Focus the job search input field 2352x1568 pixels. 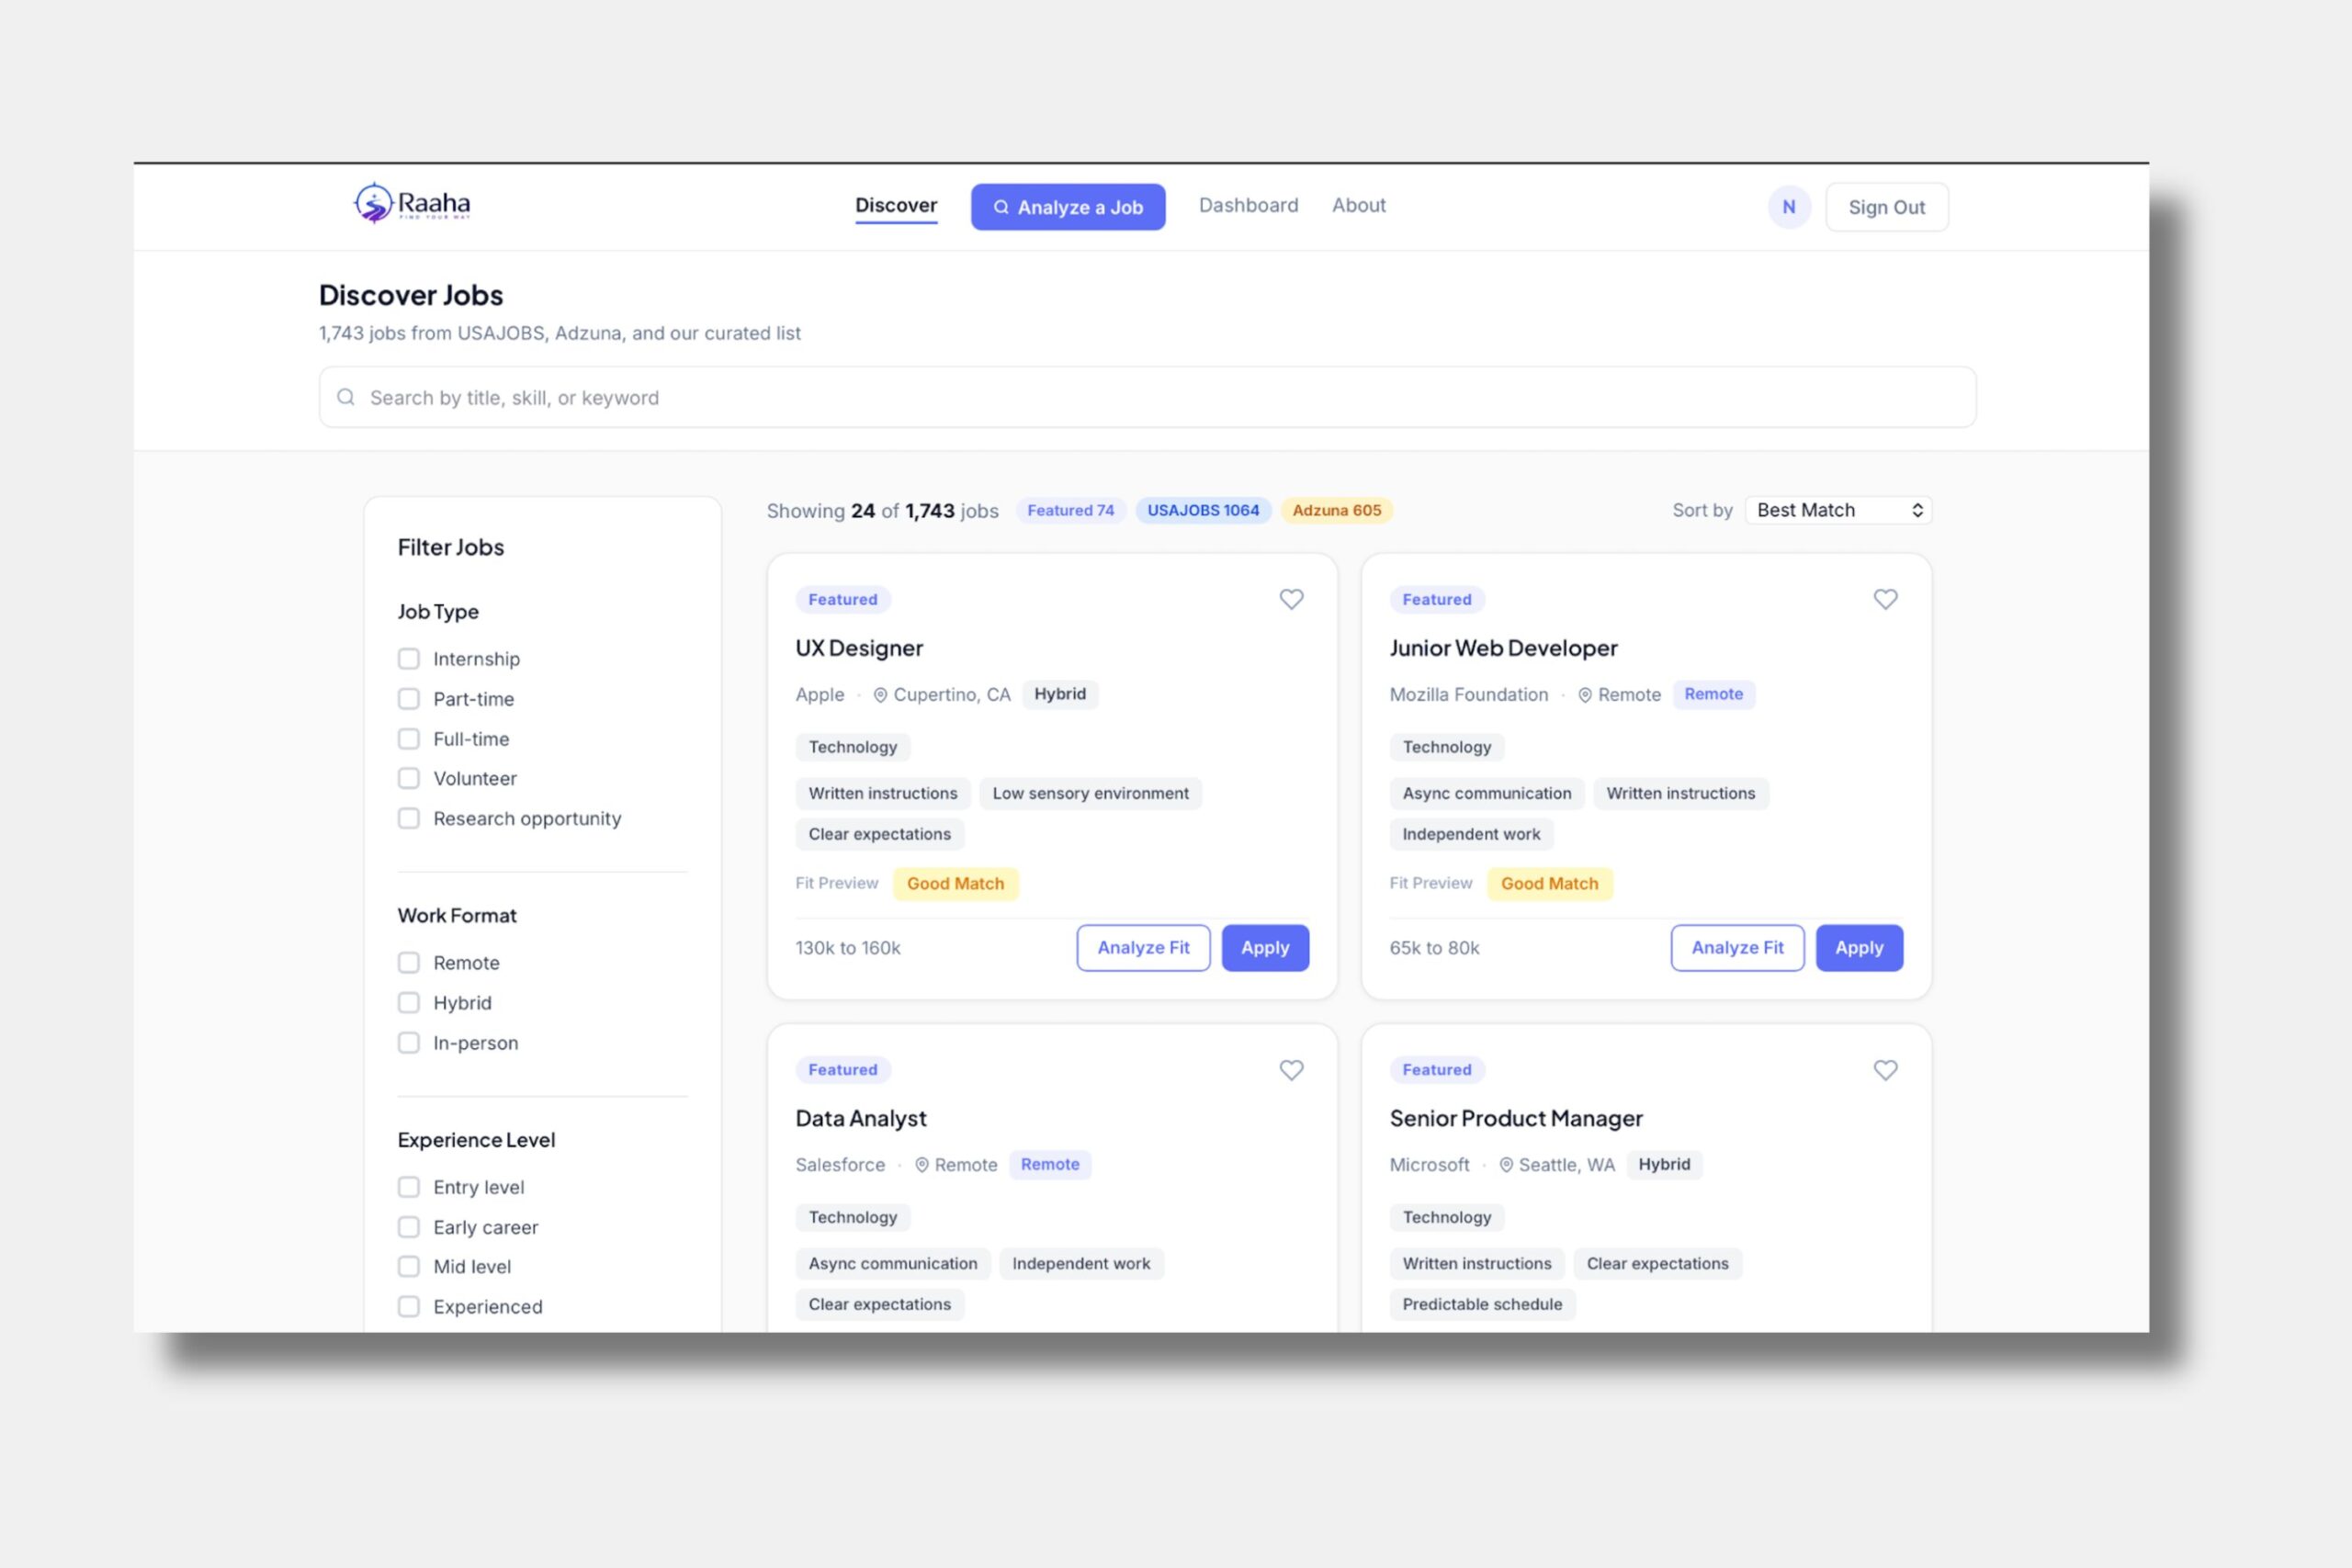coord(1147,397)
